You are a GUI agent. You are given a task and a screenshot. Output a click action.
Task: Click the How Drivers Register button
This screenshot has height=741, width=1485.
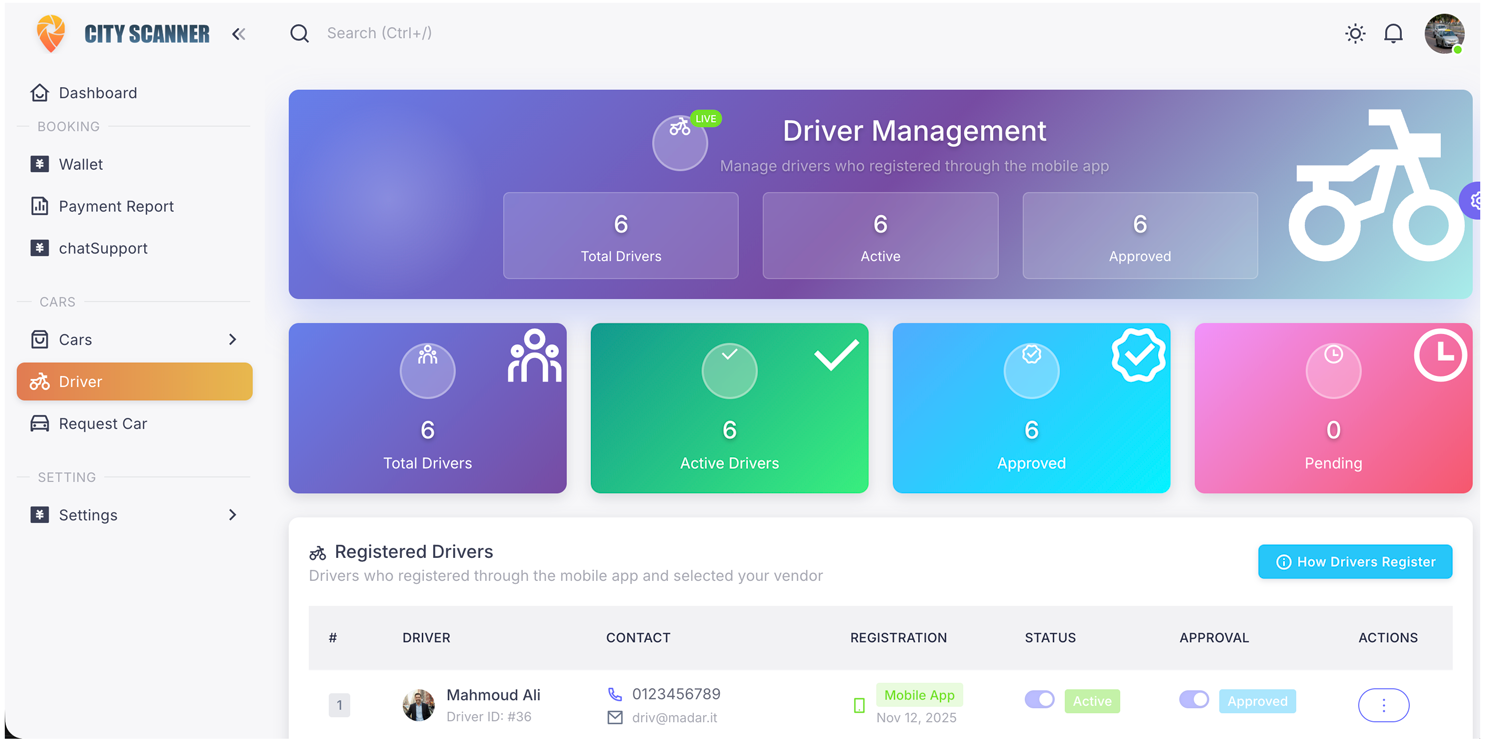coord(1355,561)
